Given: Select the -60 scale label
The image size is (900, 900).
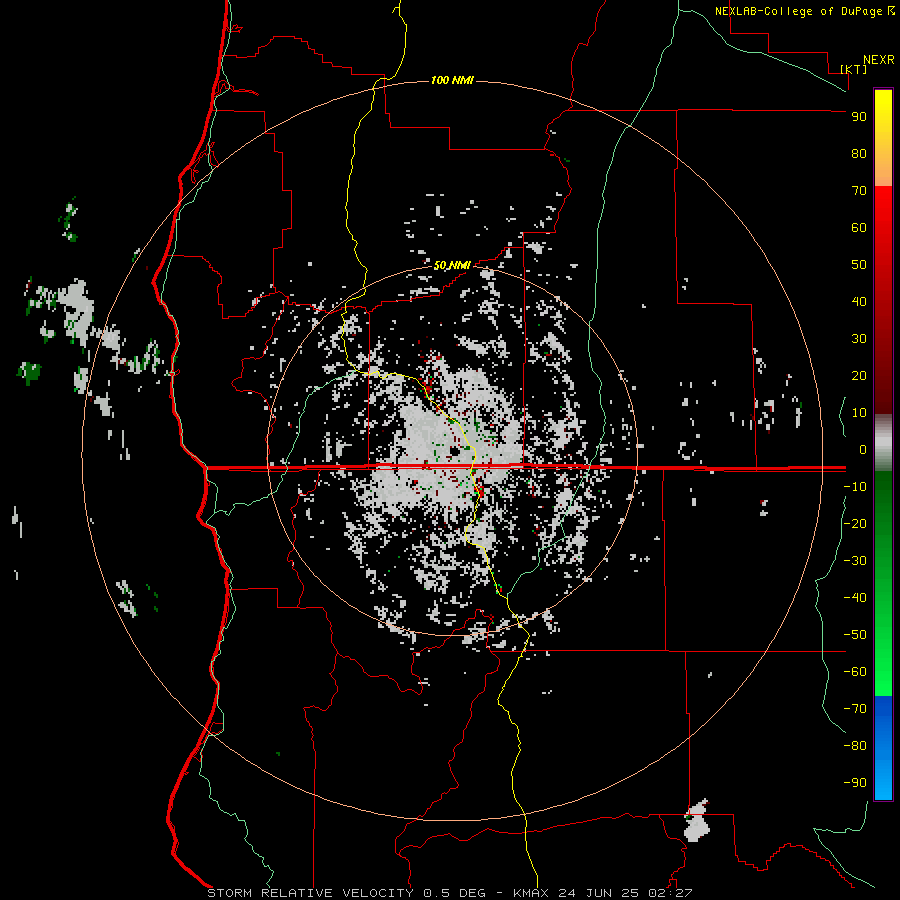Looking at the screenshot, I should pos(855,672).
